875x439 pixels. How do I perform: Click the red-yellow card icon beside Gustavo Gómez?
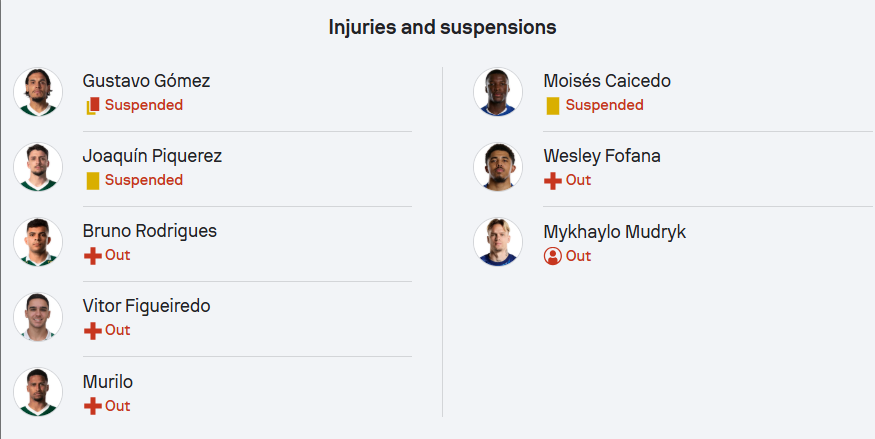[x=93, y=105]
